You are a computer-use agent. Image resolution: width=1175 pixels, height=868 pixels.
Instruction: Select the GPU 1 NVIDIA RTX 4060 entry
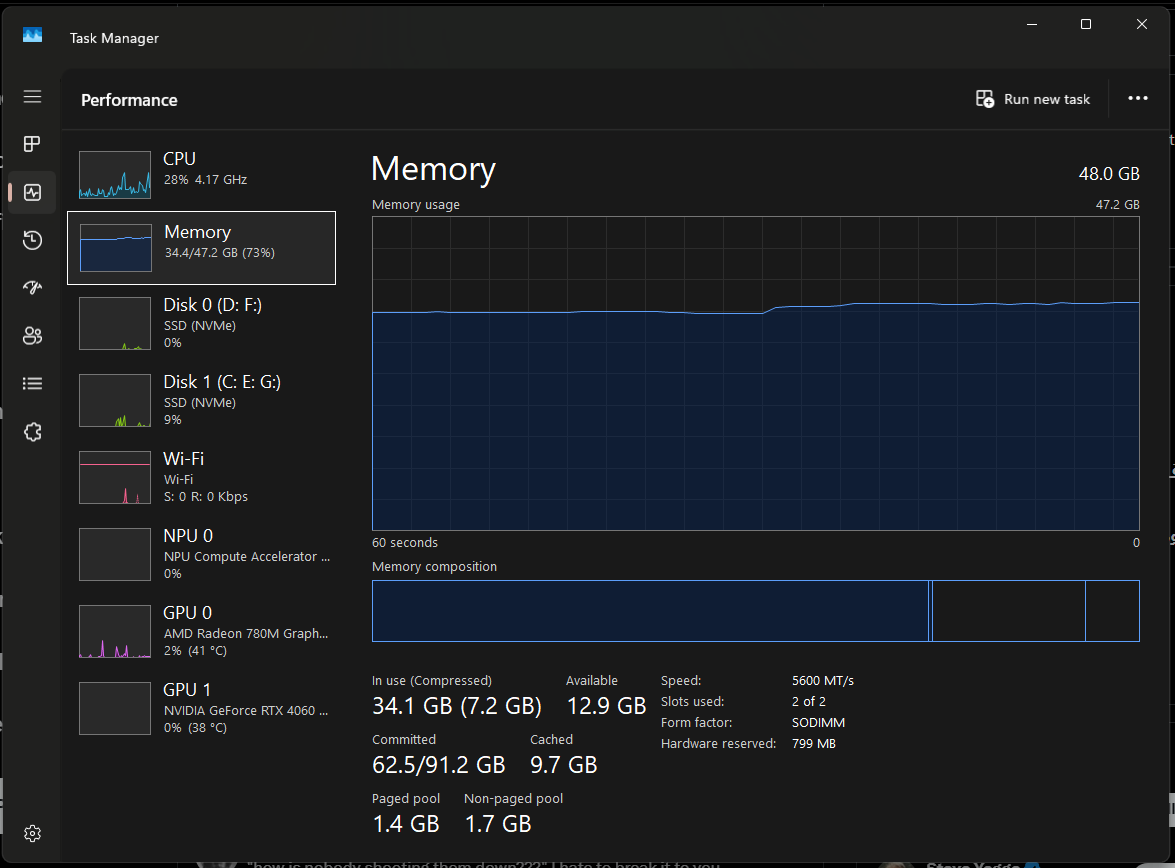pyautogui.click(x=200, y=707)
